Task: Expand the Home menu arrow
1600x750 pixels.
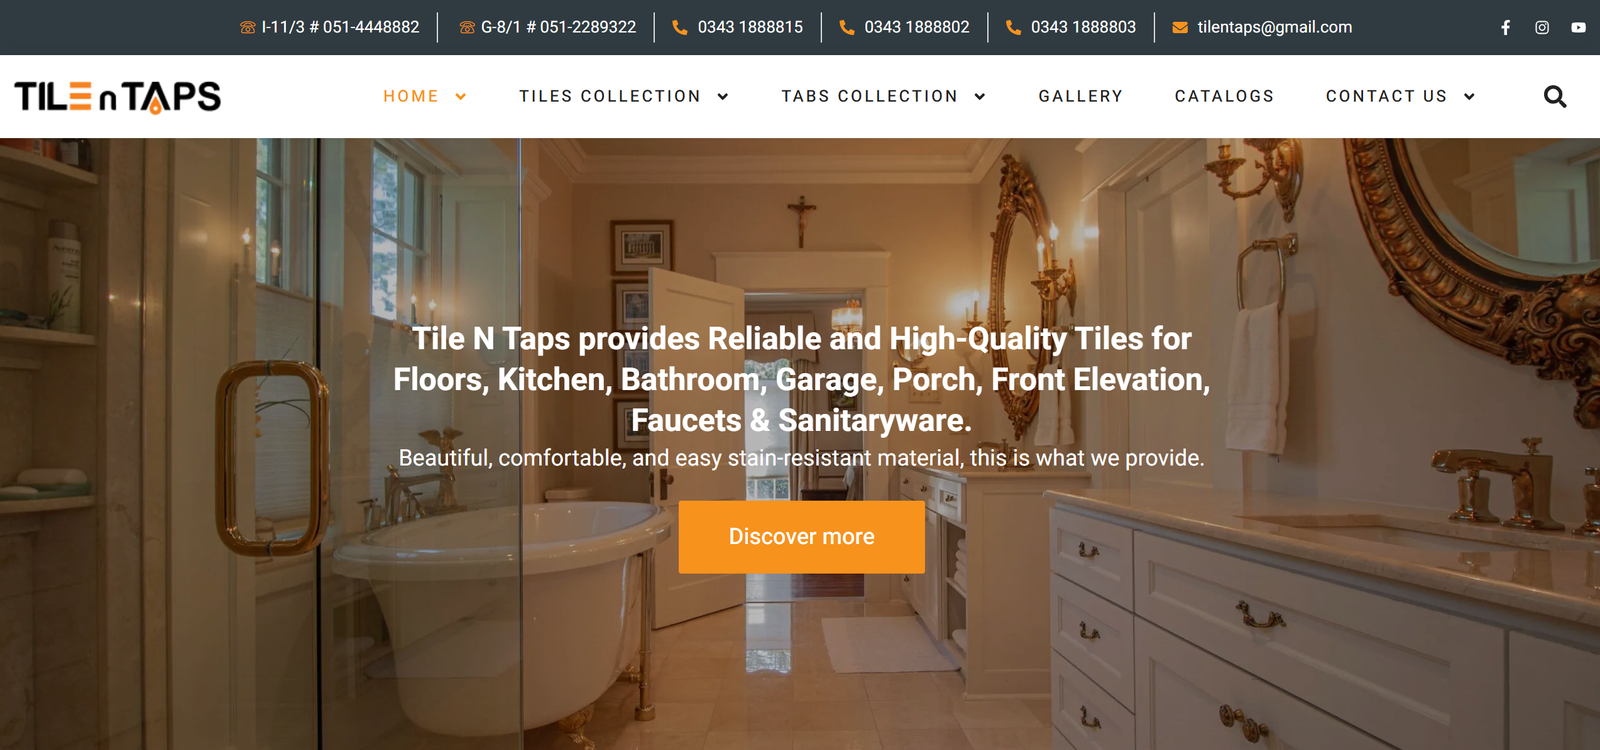Action: (x=461, y=96)
